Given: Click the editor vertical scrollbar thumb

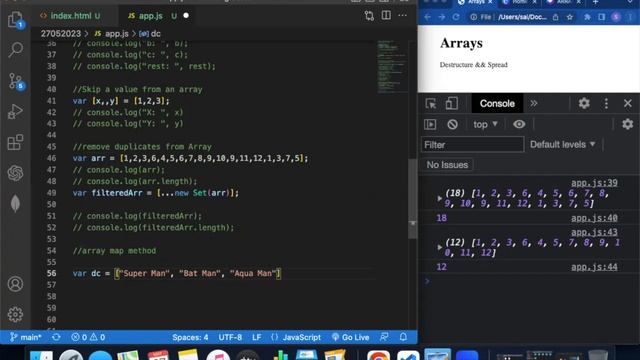Looking at the screenshot, I should tap(413, 199).
